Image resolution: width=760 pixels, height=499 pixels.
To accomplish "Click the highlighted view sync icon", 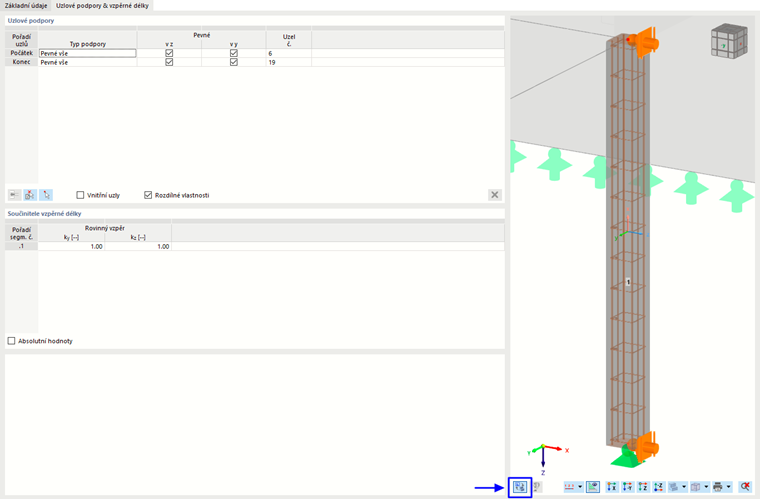I will click(520, 487).
